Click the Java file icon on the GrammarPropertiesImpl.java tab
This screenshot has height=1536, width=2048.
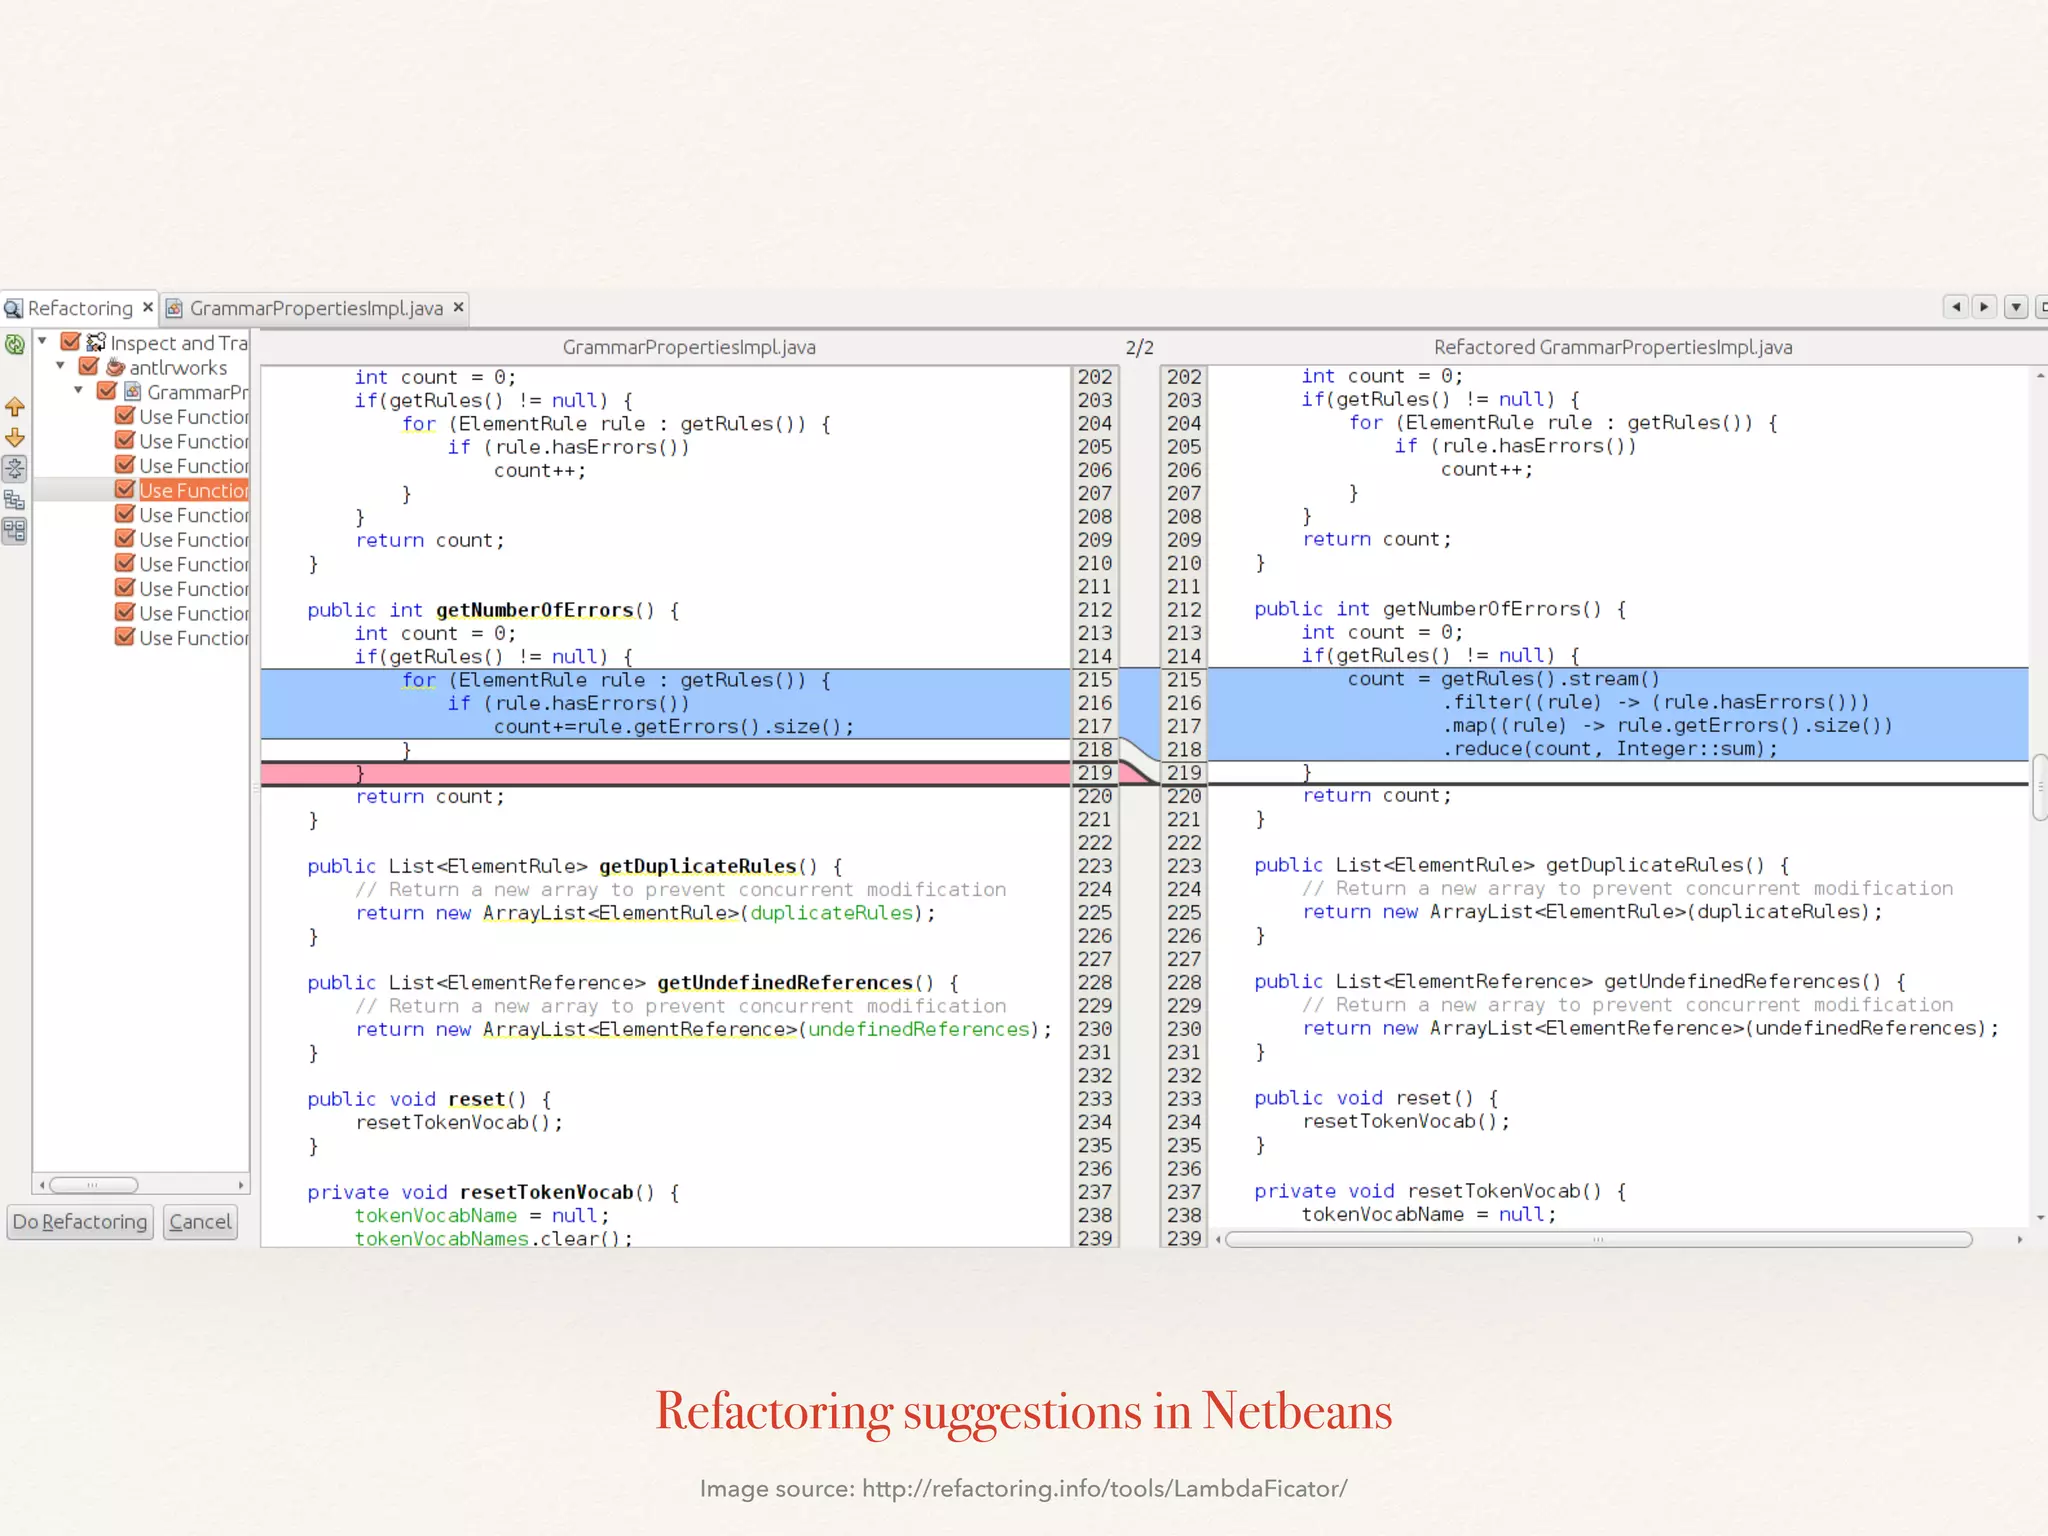tap(174, 308)
